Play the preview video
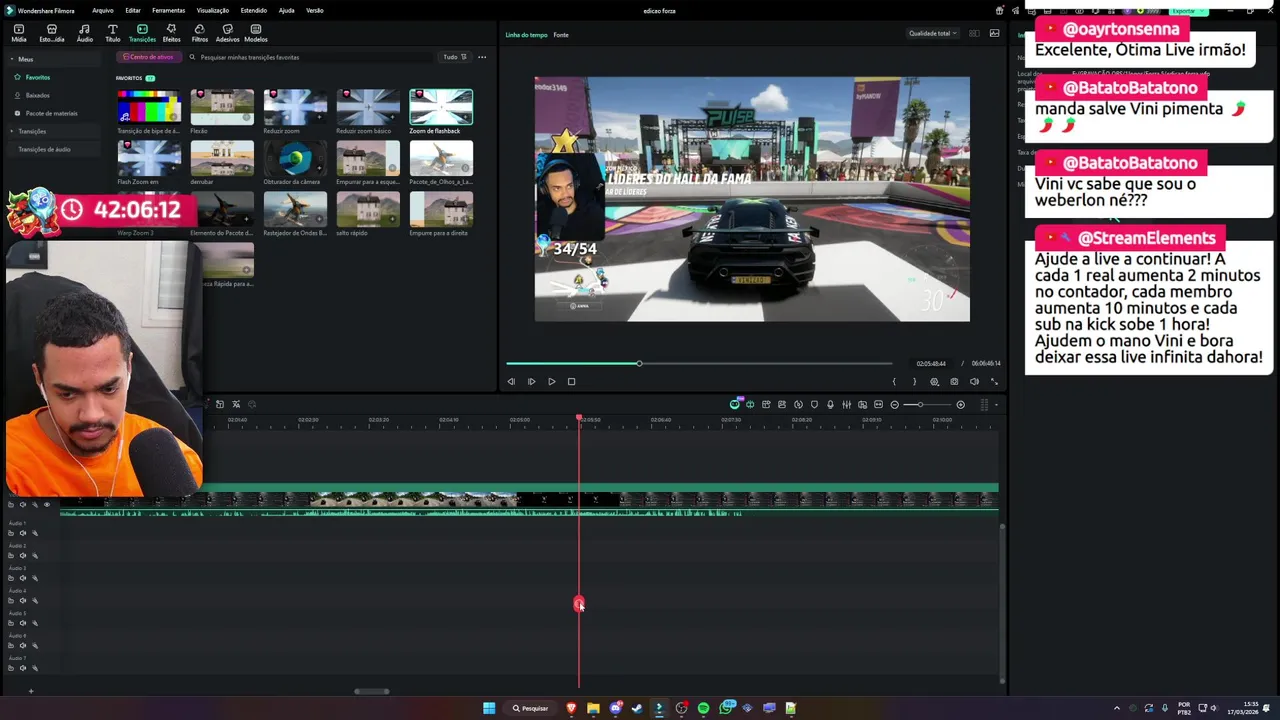The height and width of the screenshot is (720, 1280). tap(551, 381)
